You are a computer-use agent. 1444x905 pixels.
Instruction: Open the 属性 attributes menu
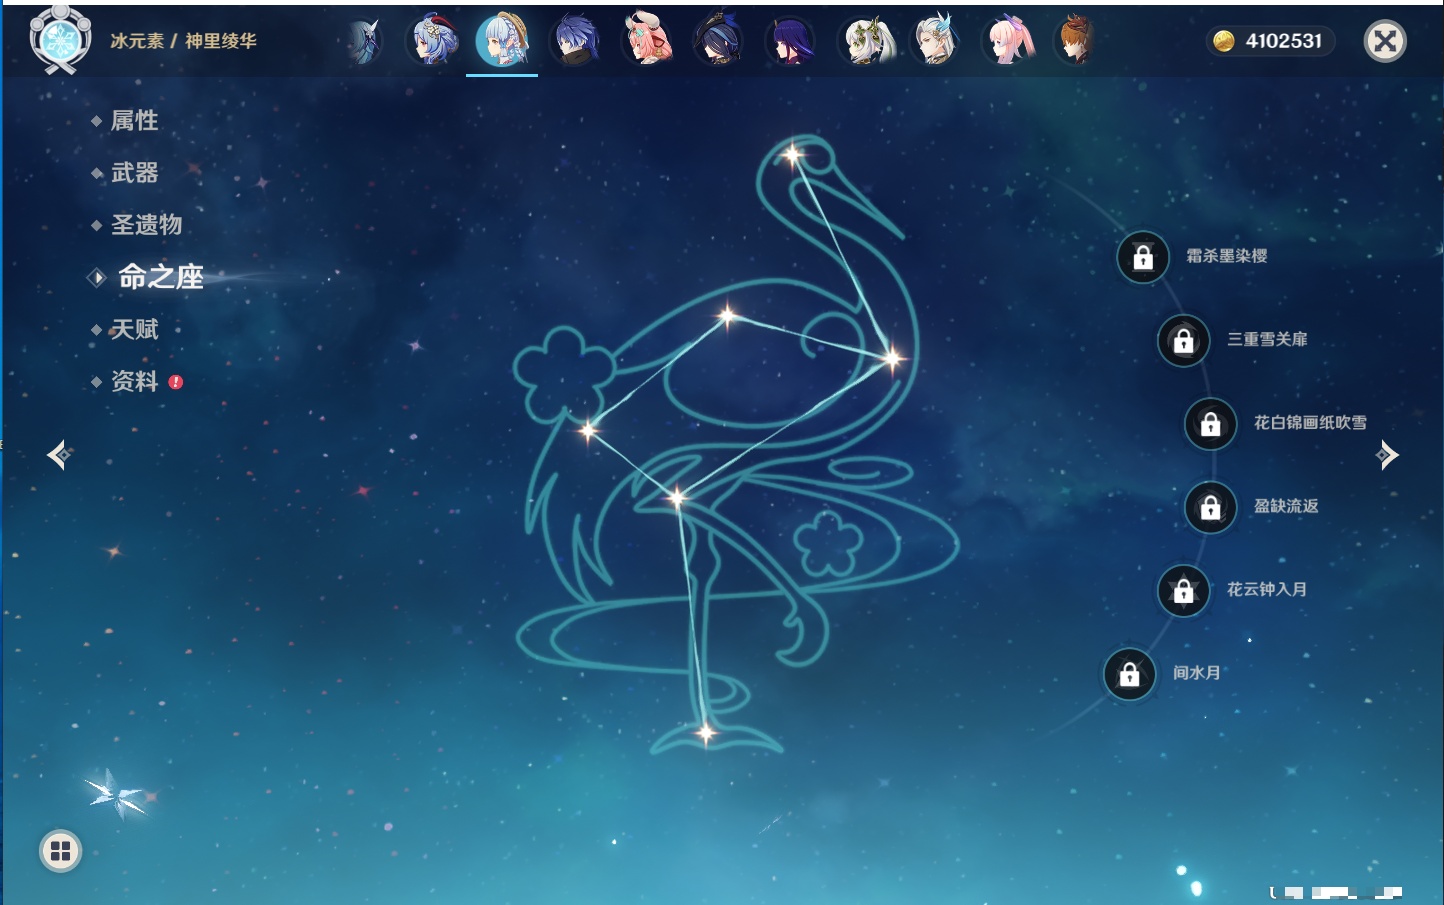click(x=134, y=121)
